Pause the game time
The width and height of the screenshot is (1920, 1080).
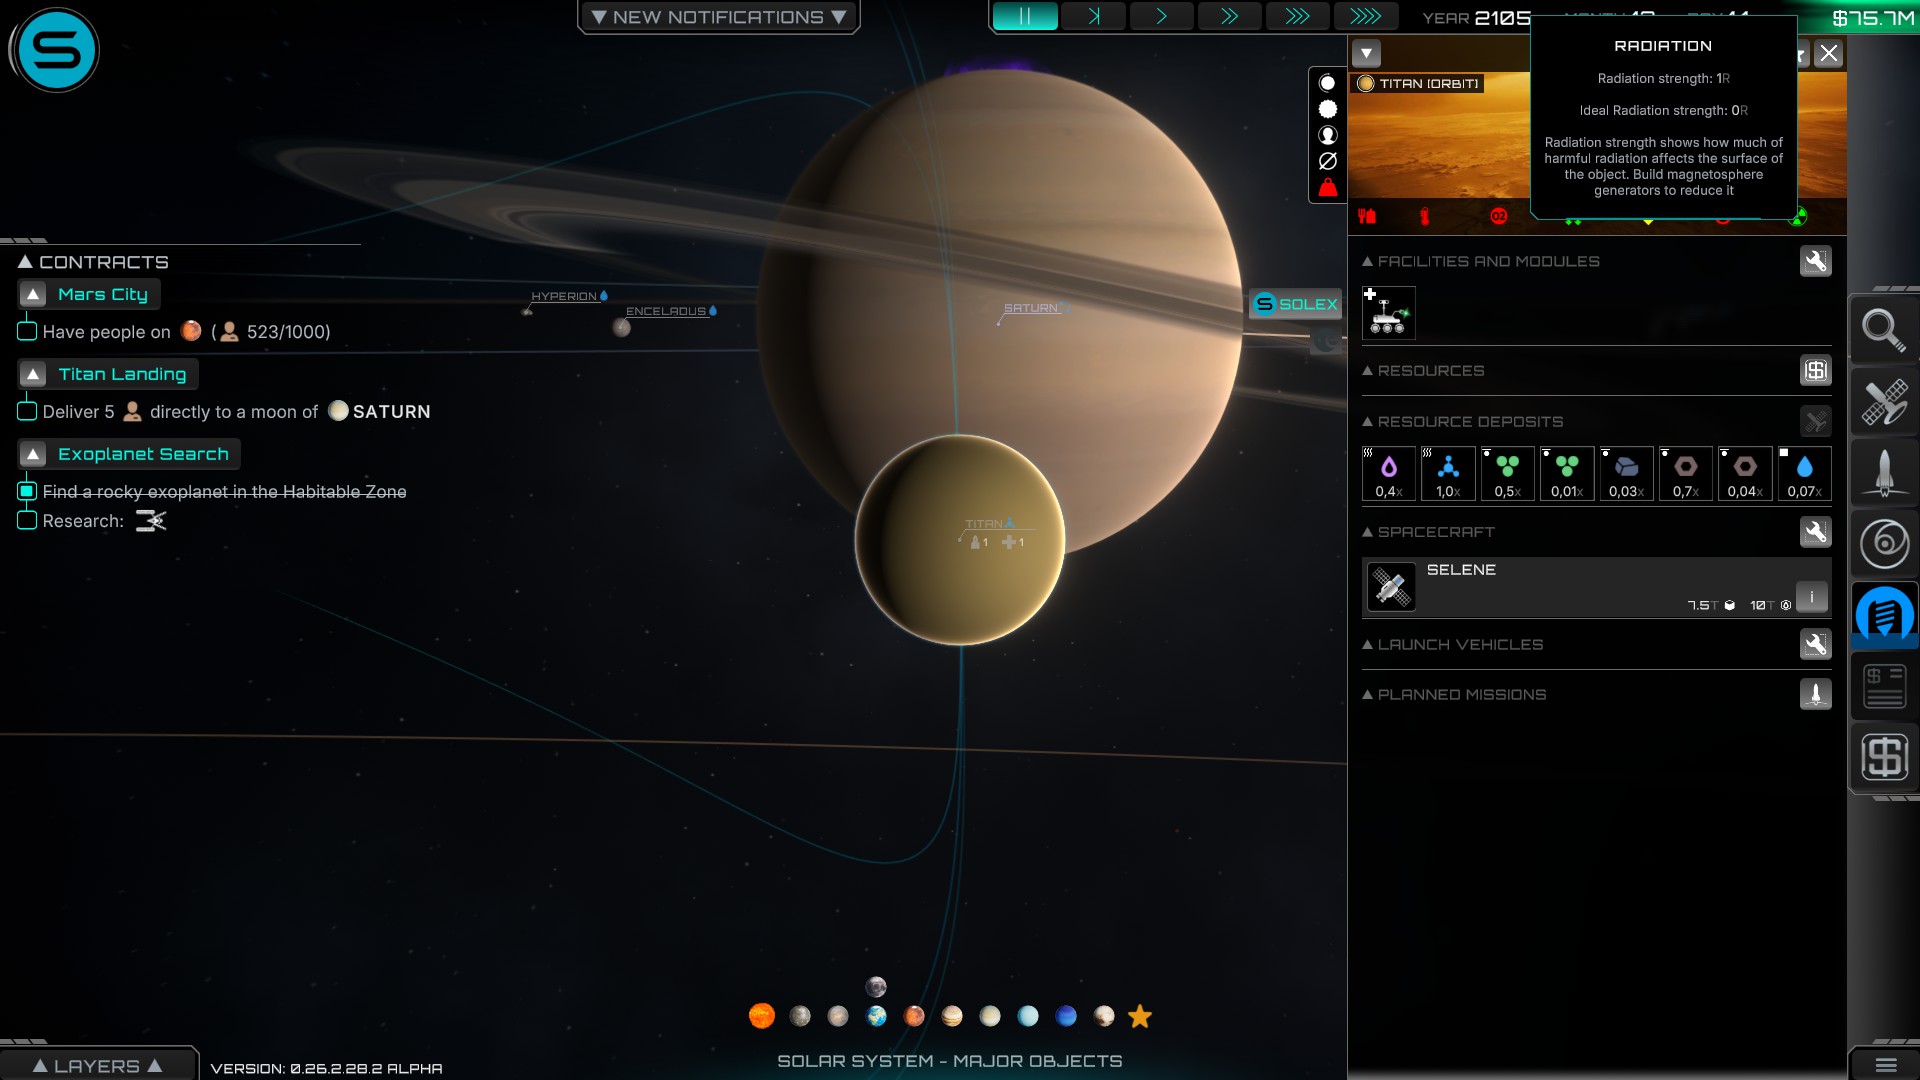click(x=1024, y=16)
